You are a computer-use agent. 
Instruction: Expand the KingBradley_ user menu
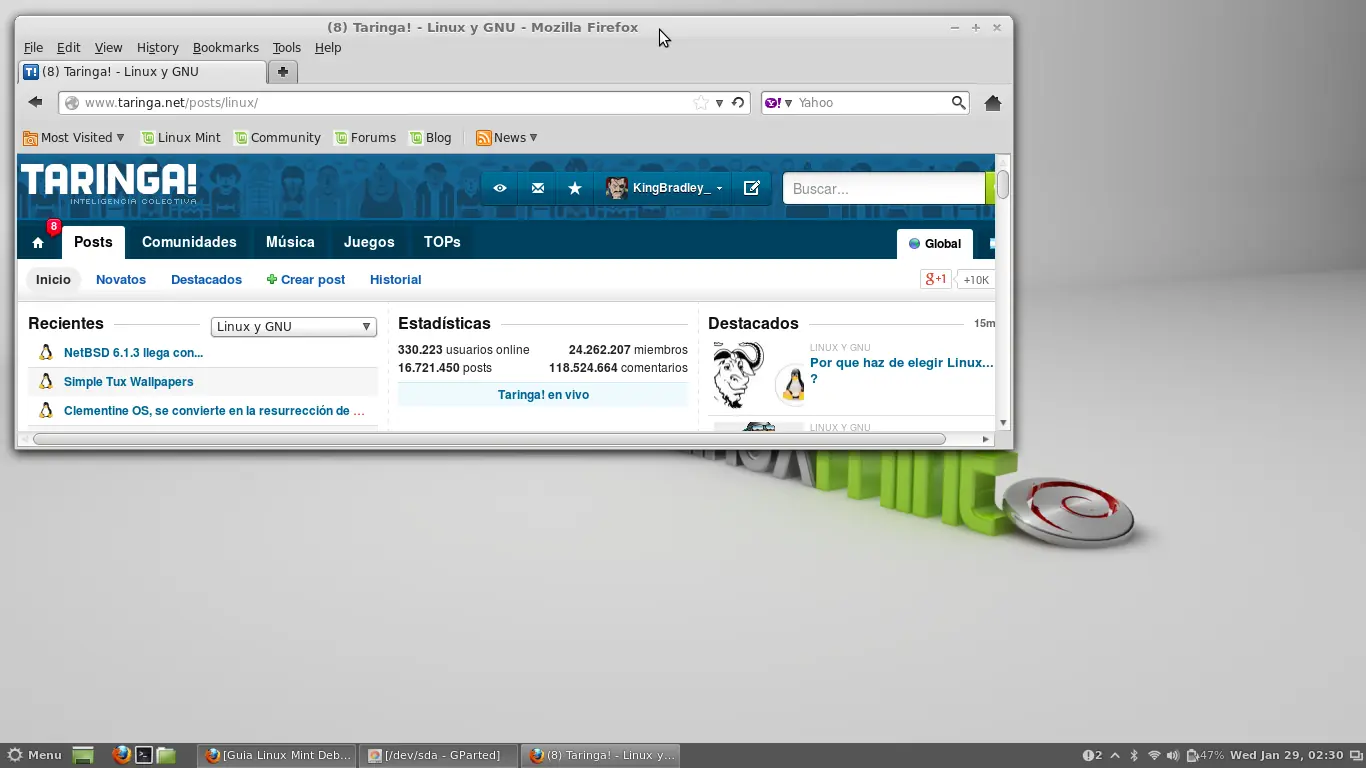663,188
